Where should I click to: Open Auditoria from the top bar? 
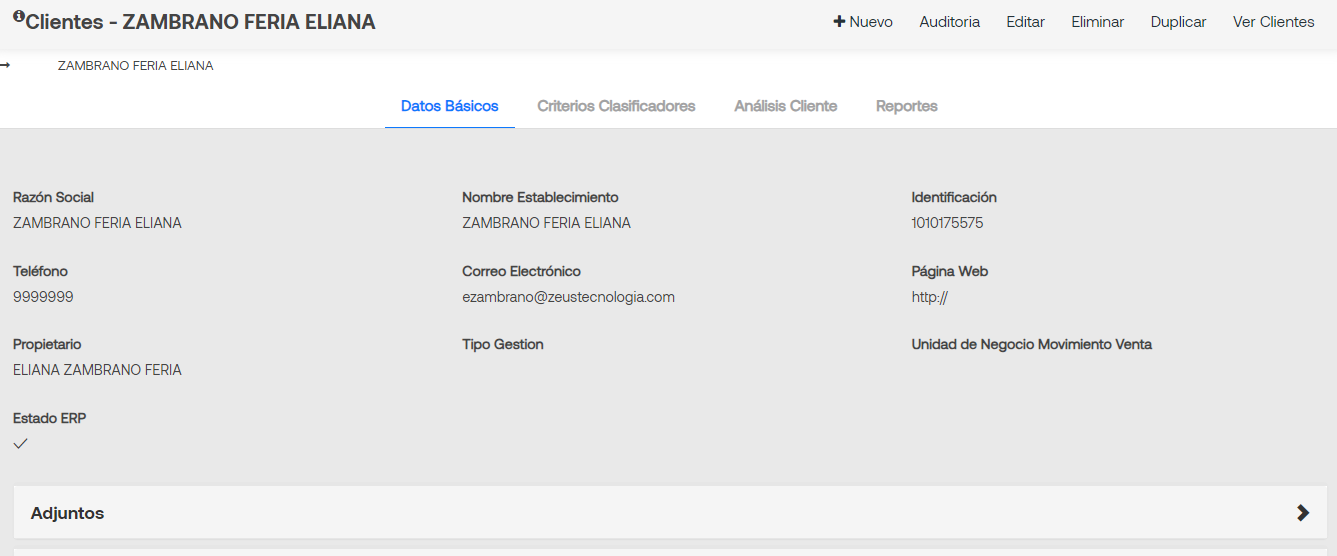950,22
